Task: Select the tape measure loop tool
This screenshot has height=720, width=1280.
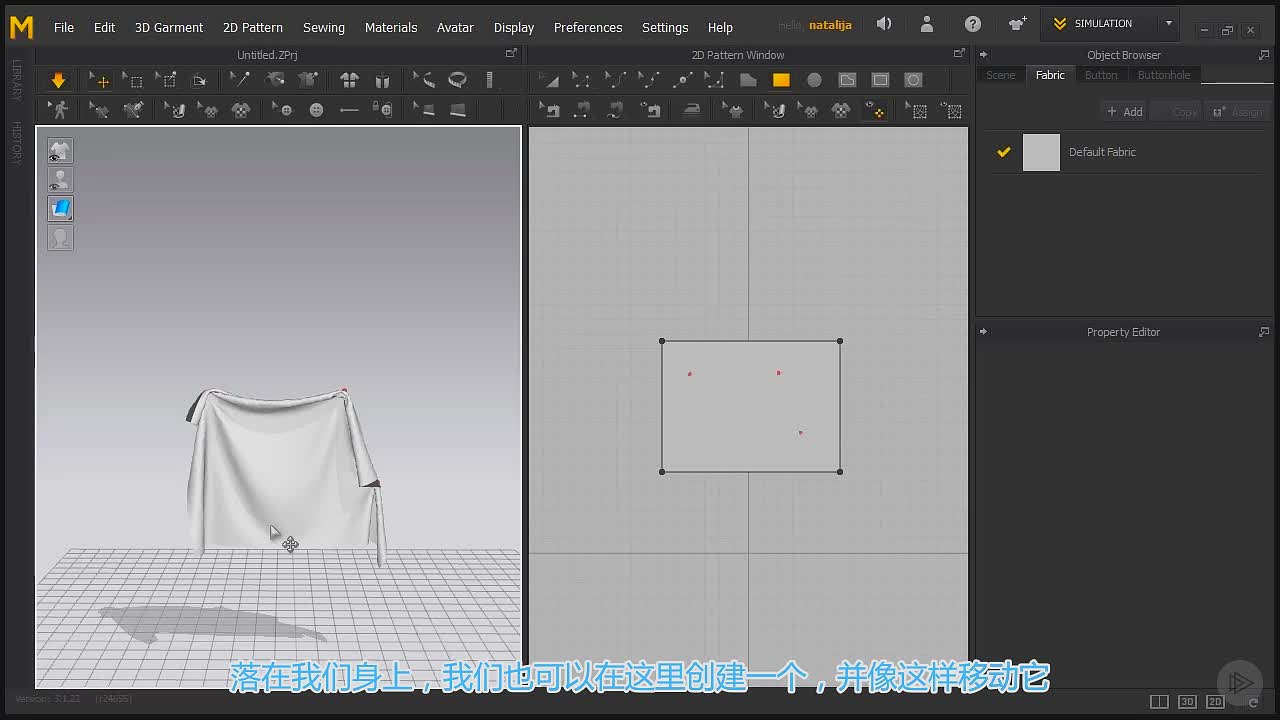Action: [x=457, y=80]
